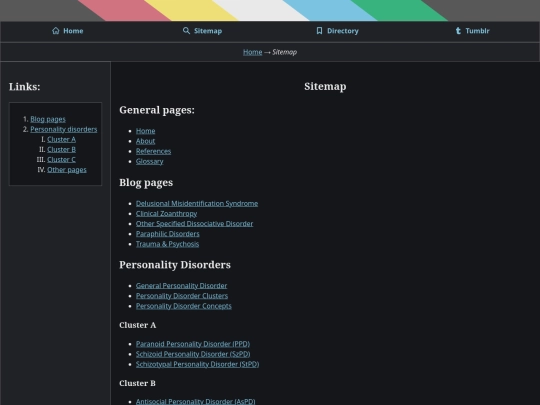This screenshot has height=405, width=540.
Task: Open Schizotypal Personality Disorder (StPD) link
Action: click(x=197, y=364)
